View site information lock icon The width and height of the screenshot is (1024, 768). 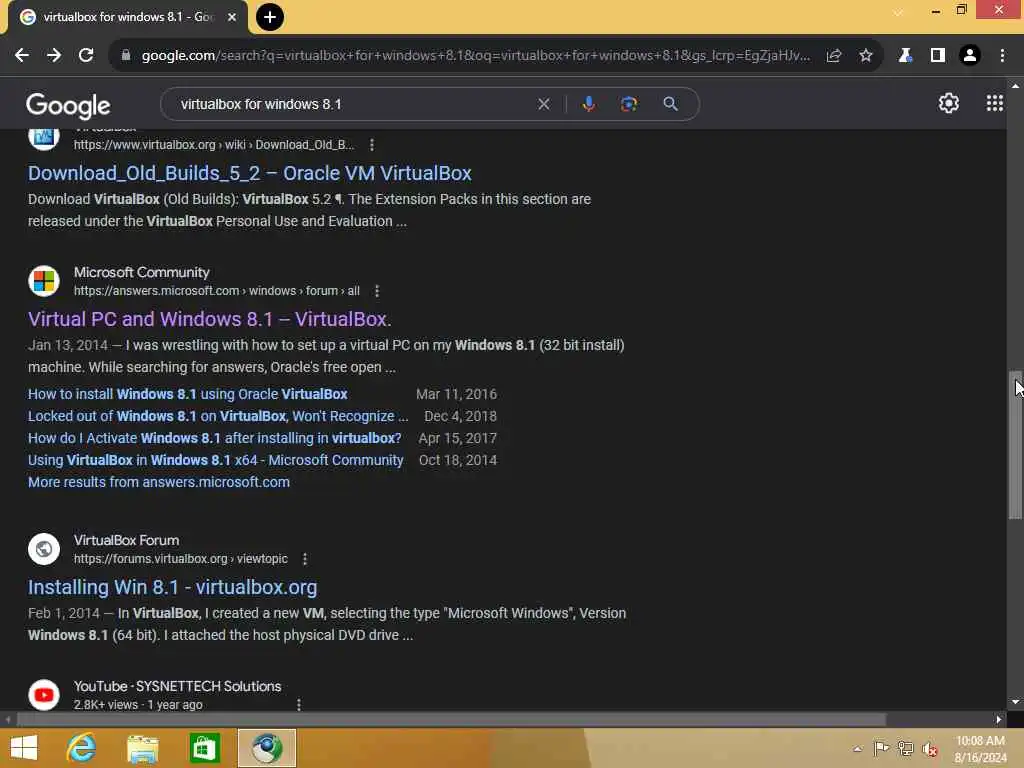point(126,56)
